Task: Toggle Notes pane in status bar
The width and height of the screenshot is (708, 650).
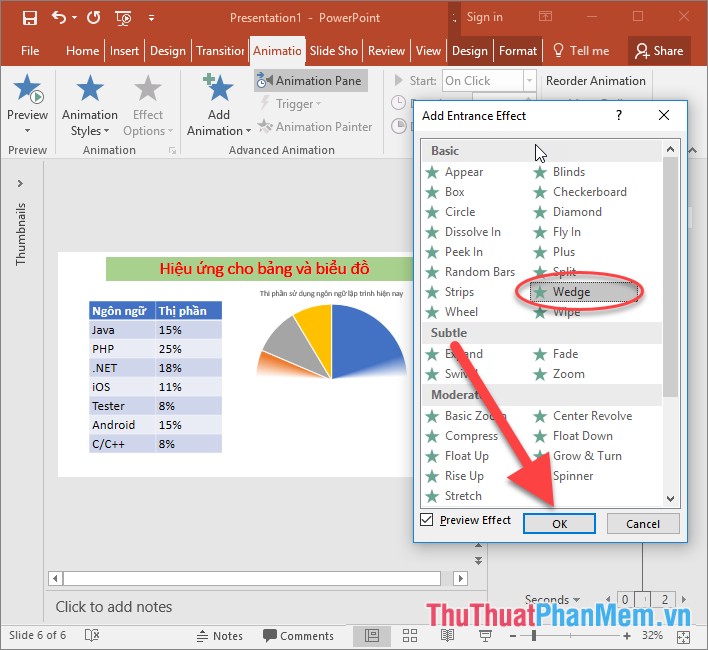Action: tap(220, 636)
